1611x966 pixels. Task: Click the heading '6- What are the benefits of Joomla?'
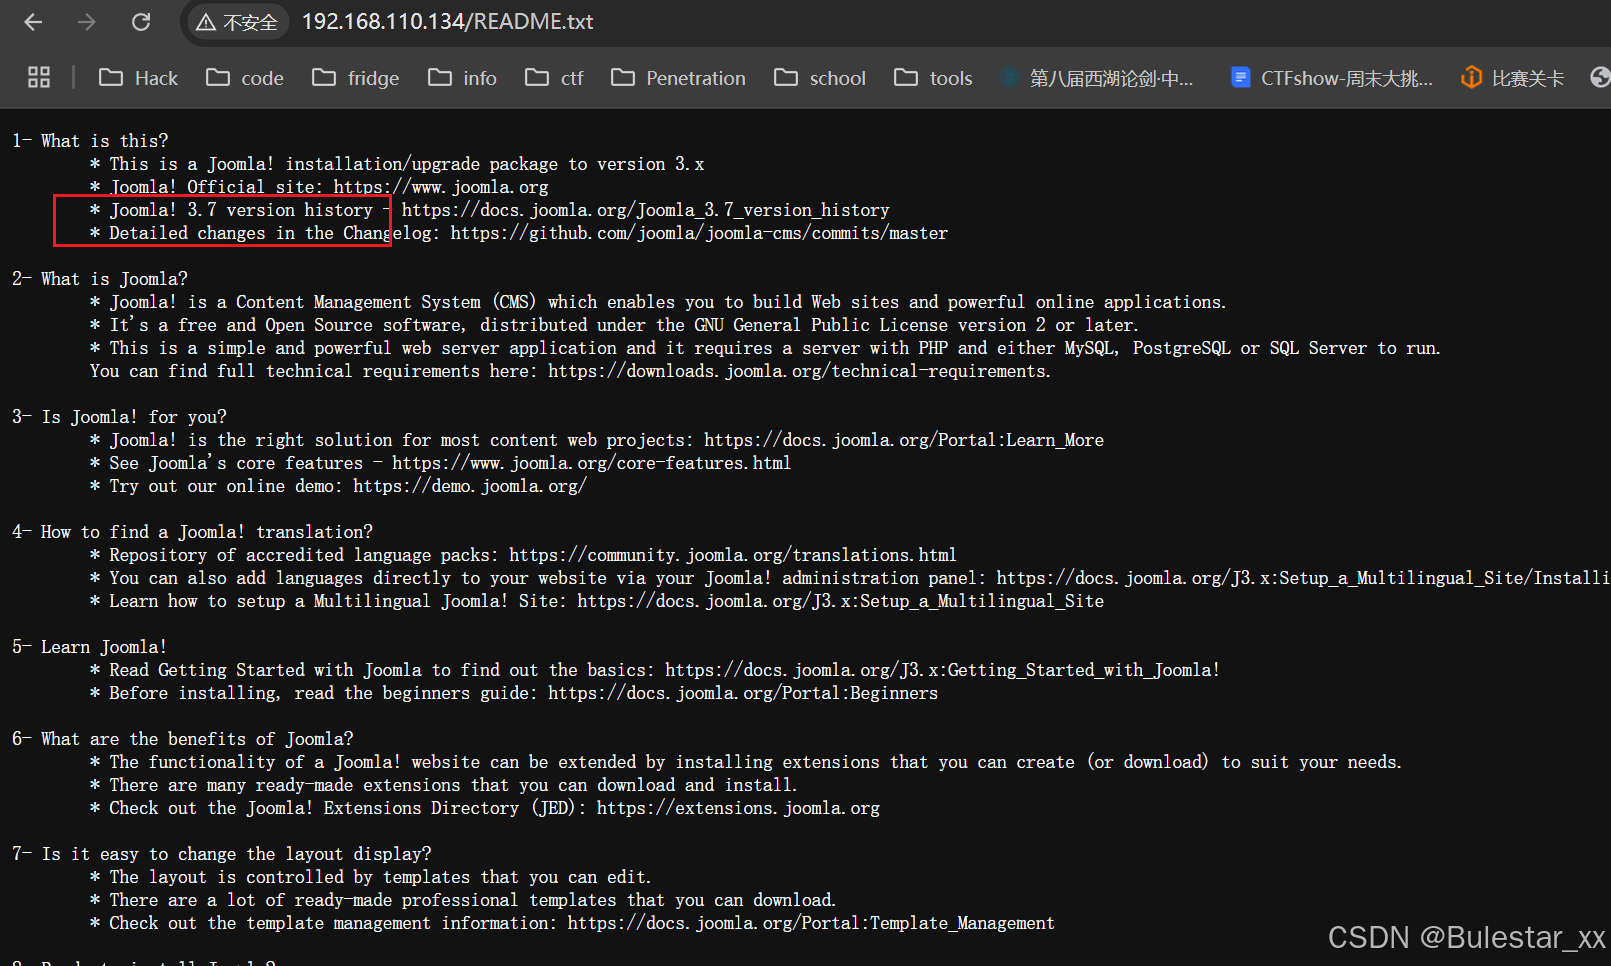[183, 739]
